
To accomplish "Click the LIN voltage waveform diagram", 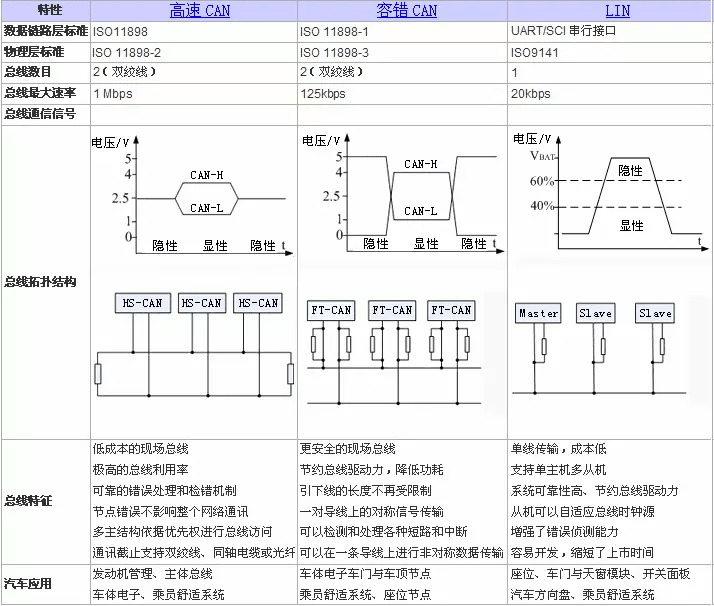I will point(611,192).
